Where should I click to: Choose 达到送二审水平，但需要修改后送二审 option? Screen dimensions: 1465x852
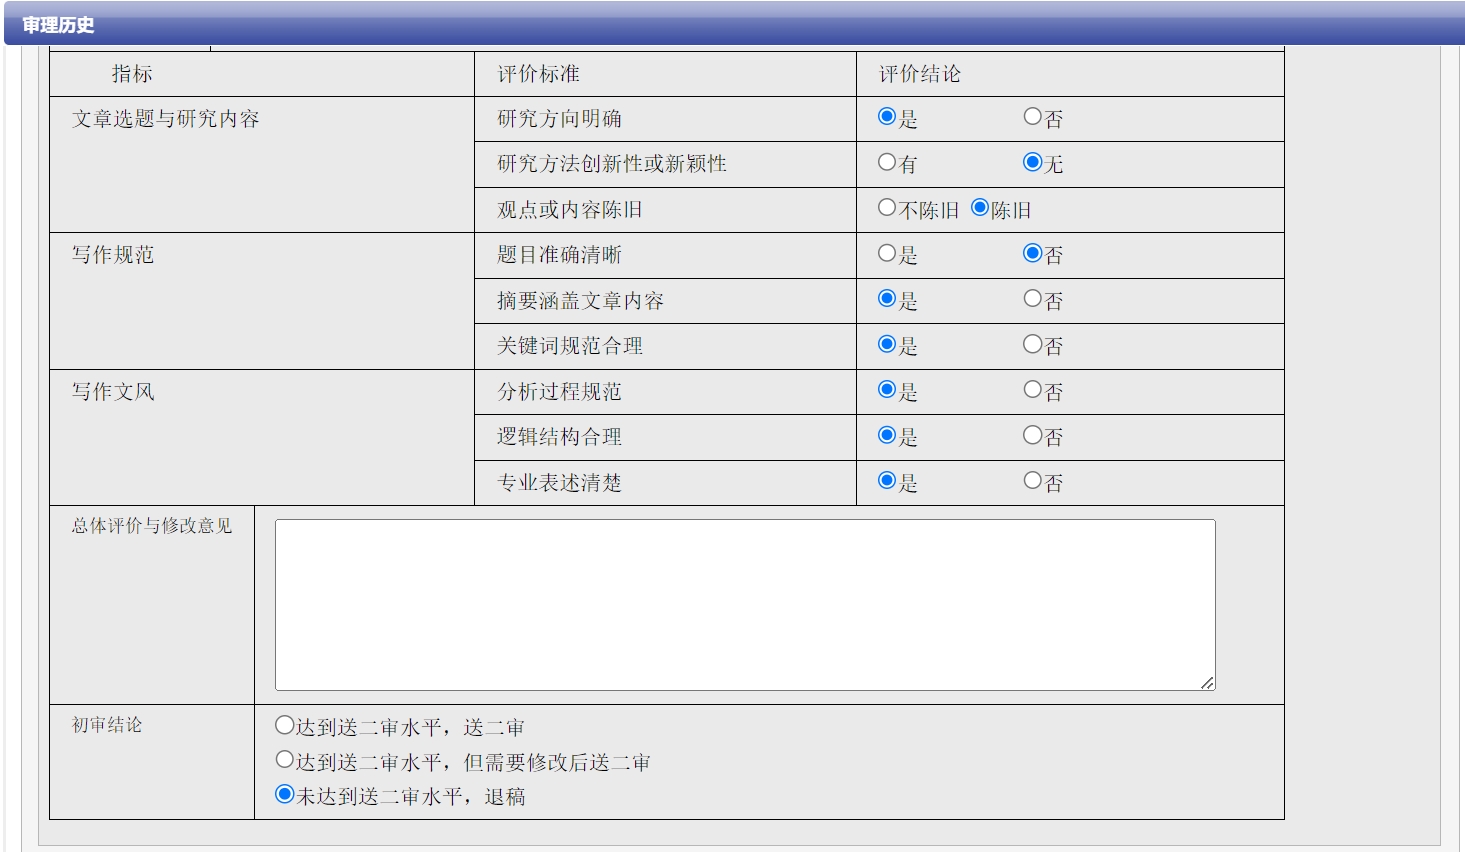285,760
